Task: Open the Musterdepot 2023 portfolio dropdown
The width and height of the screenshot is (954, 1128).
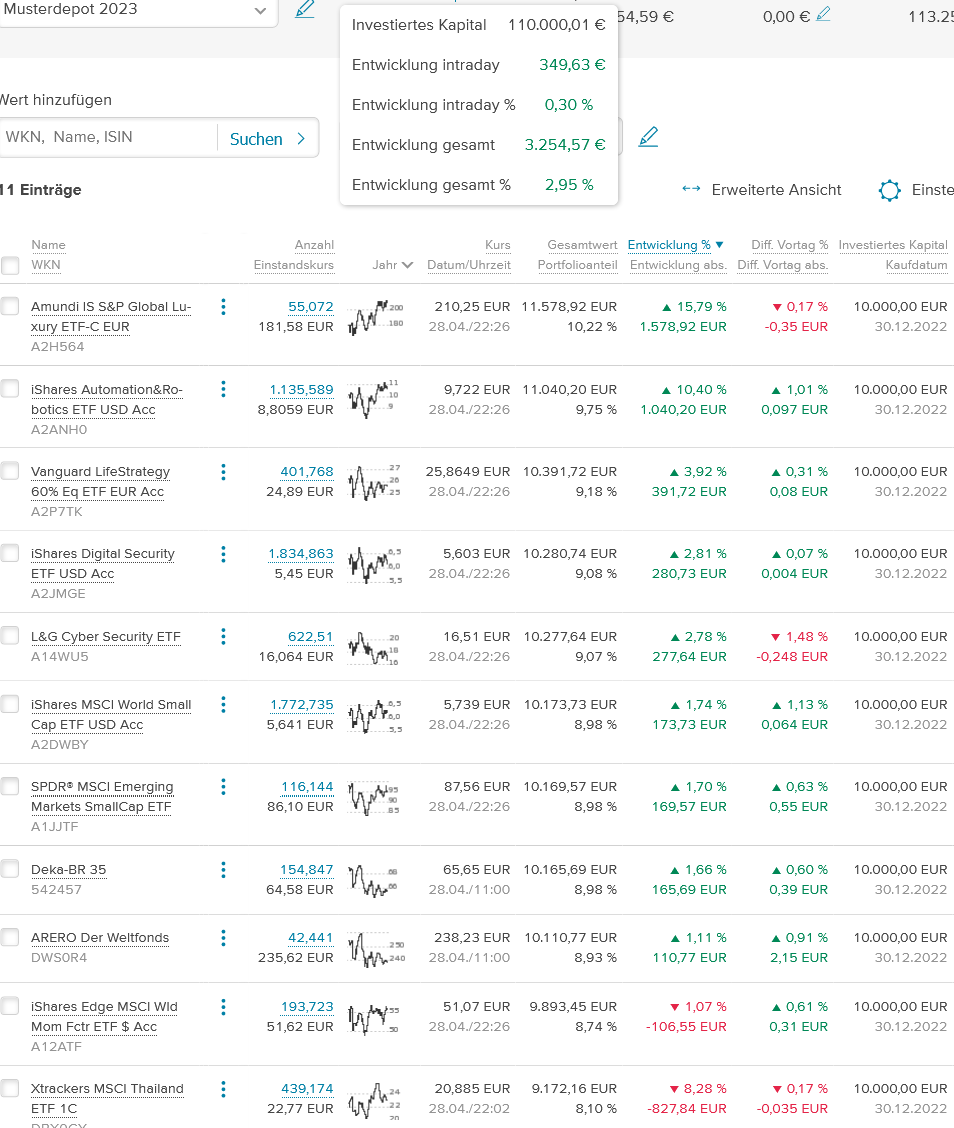Action: click(260, 11)
